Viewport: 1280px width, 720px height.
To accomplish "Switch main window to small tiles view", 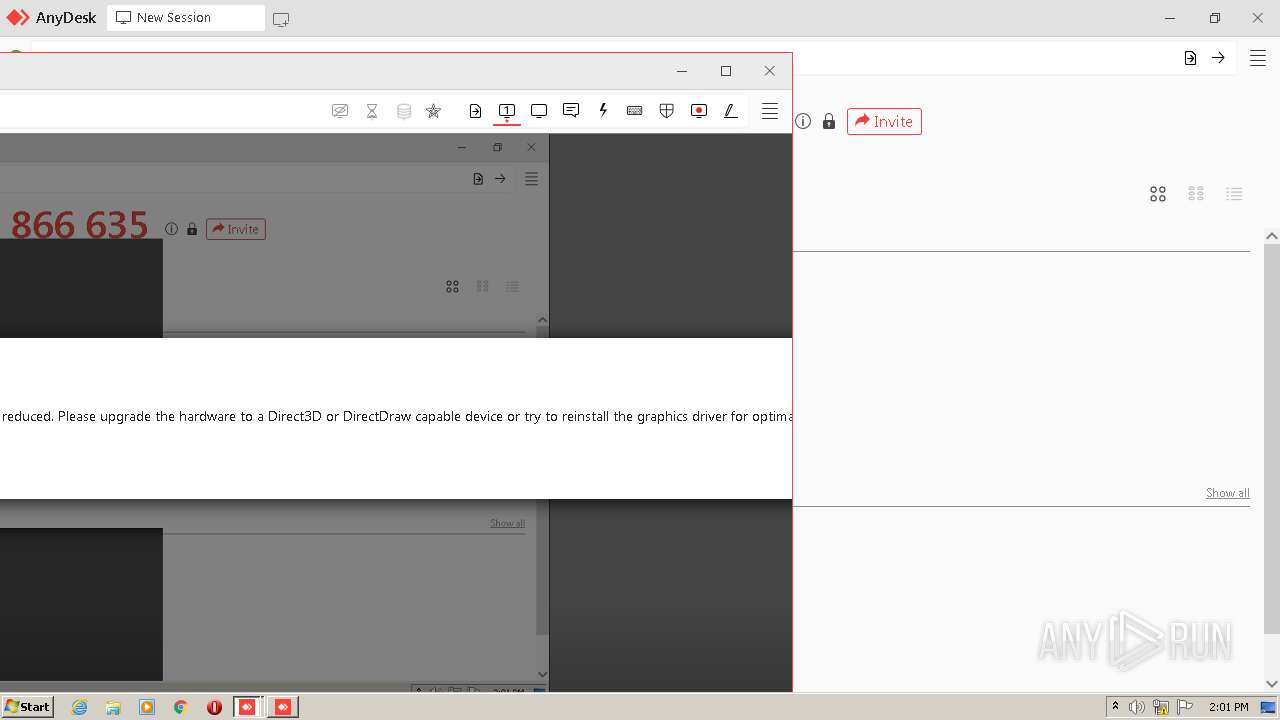I will coord(1196,194).
